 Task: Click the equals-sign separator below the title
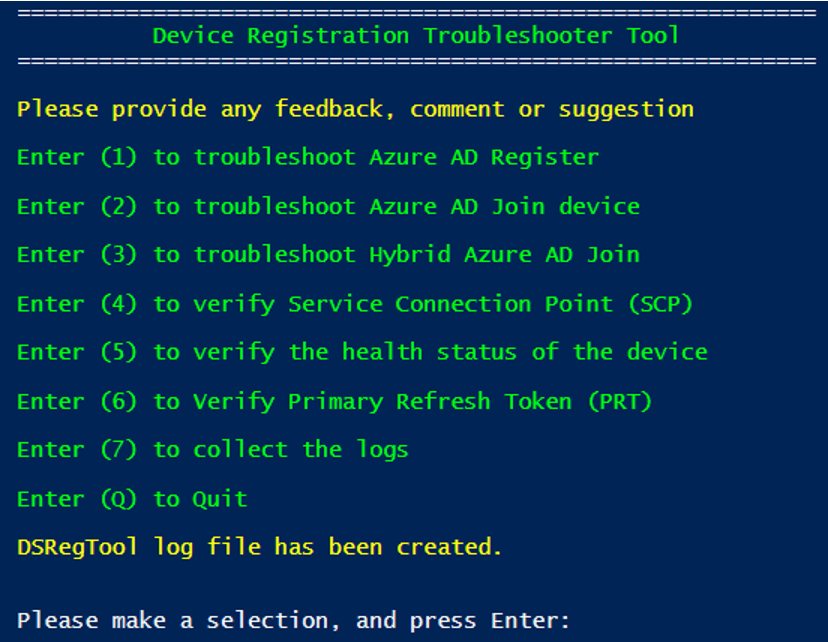click(x=415, y=61)
